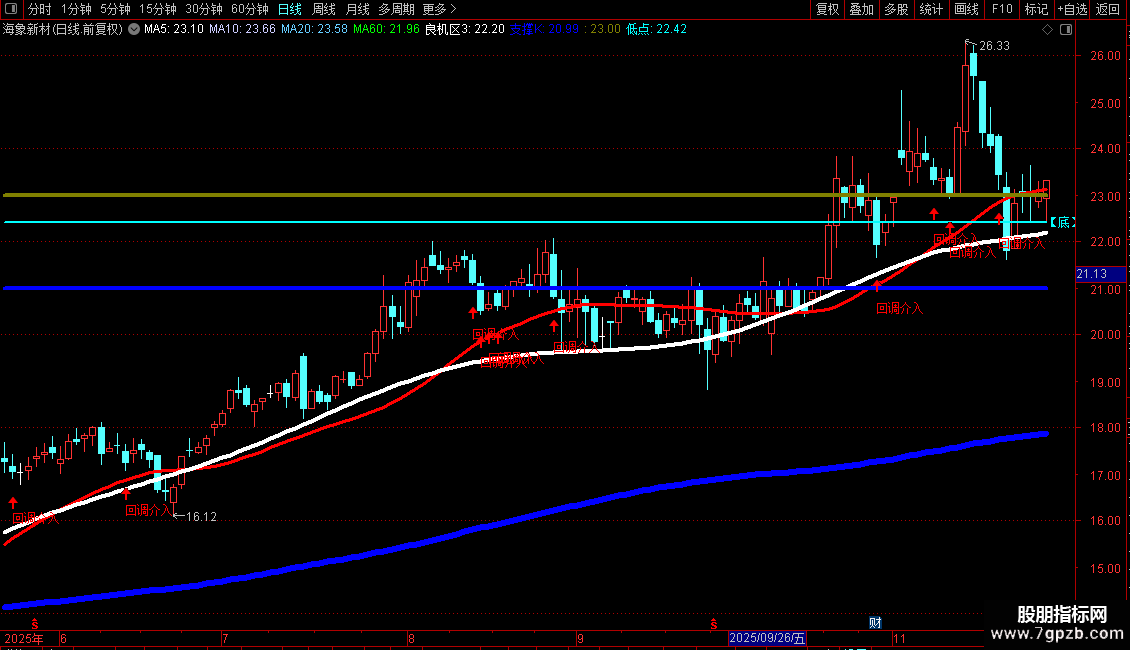Image resolution: width=1130 pixels, height=650 pixels.
Task: Open the 多股 multi-stock view
Action: tap(896, 9)
